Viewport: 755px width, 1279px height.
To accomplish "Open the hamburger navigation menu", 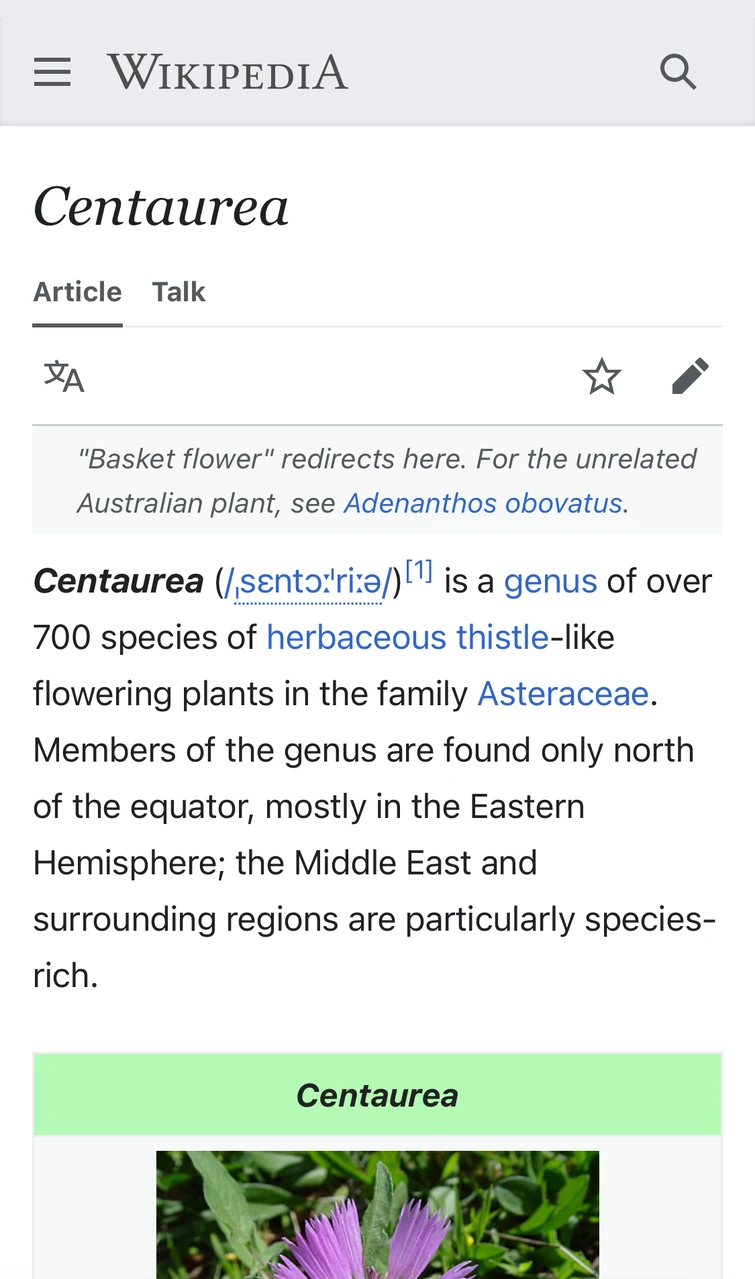I will pos(52,71).
